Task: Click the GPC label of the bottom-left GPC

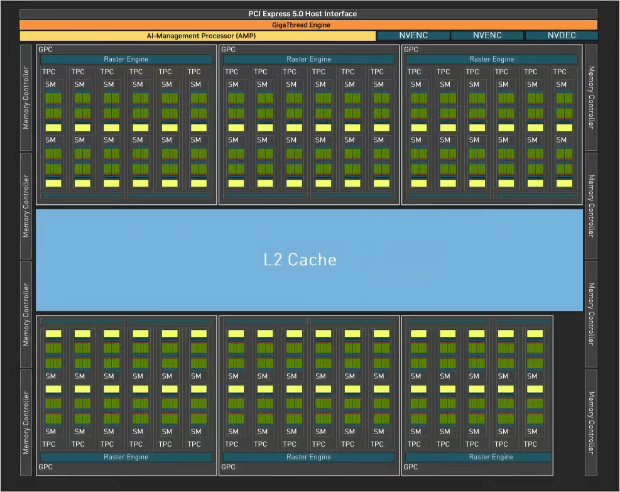Action: pyautogui.click(x=45, y=467)
